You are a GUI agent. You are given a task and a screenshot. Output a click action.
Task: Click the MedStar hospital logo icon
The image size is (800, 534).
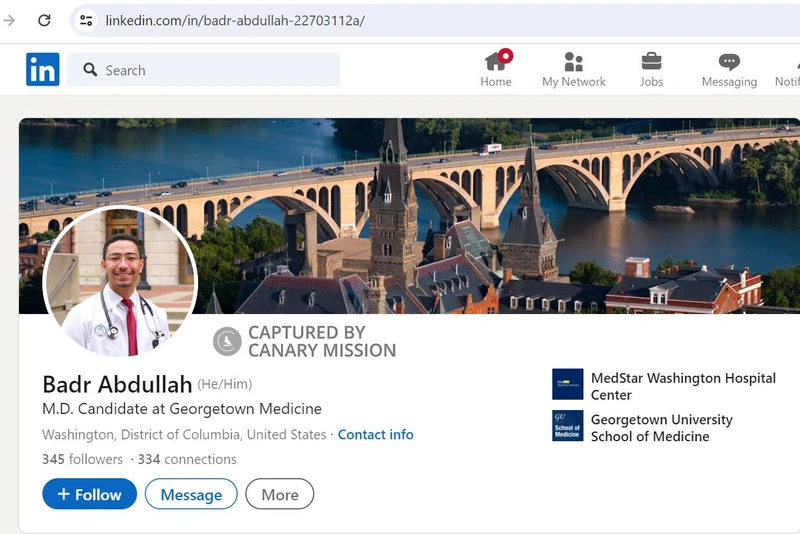click(x=567, y=384)
